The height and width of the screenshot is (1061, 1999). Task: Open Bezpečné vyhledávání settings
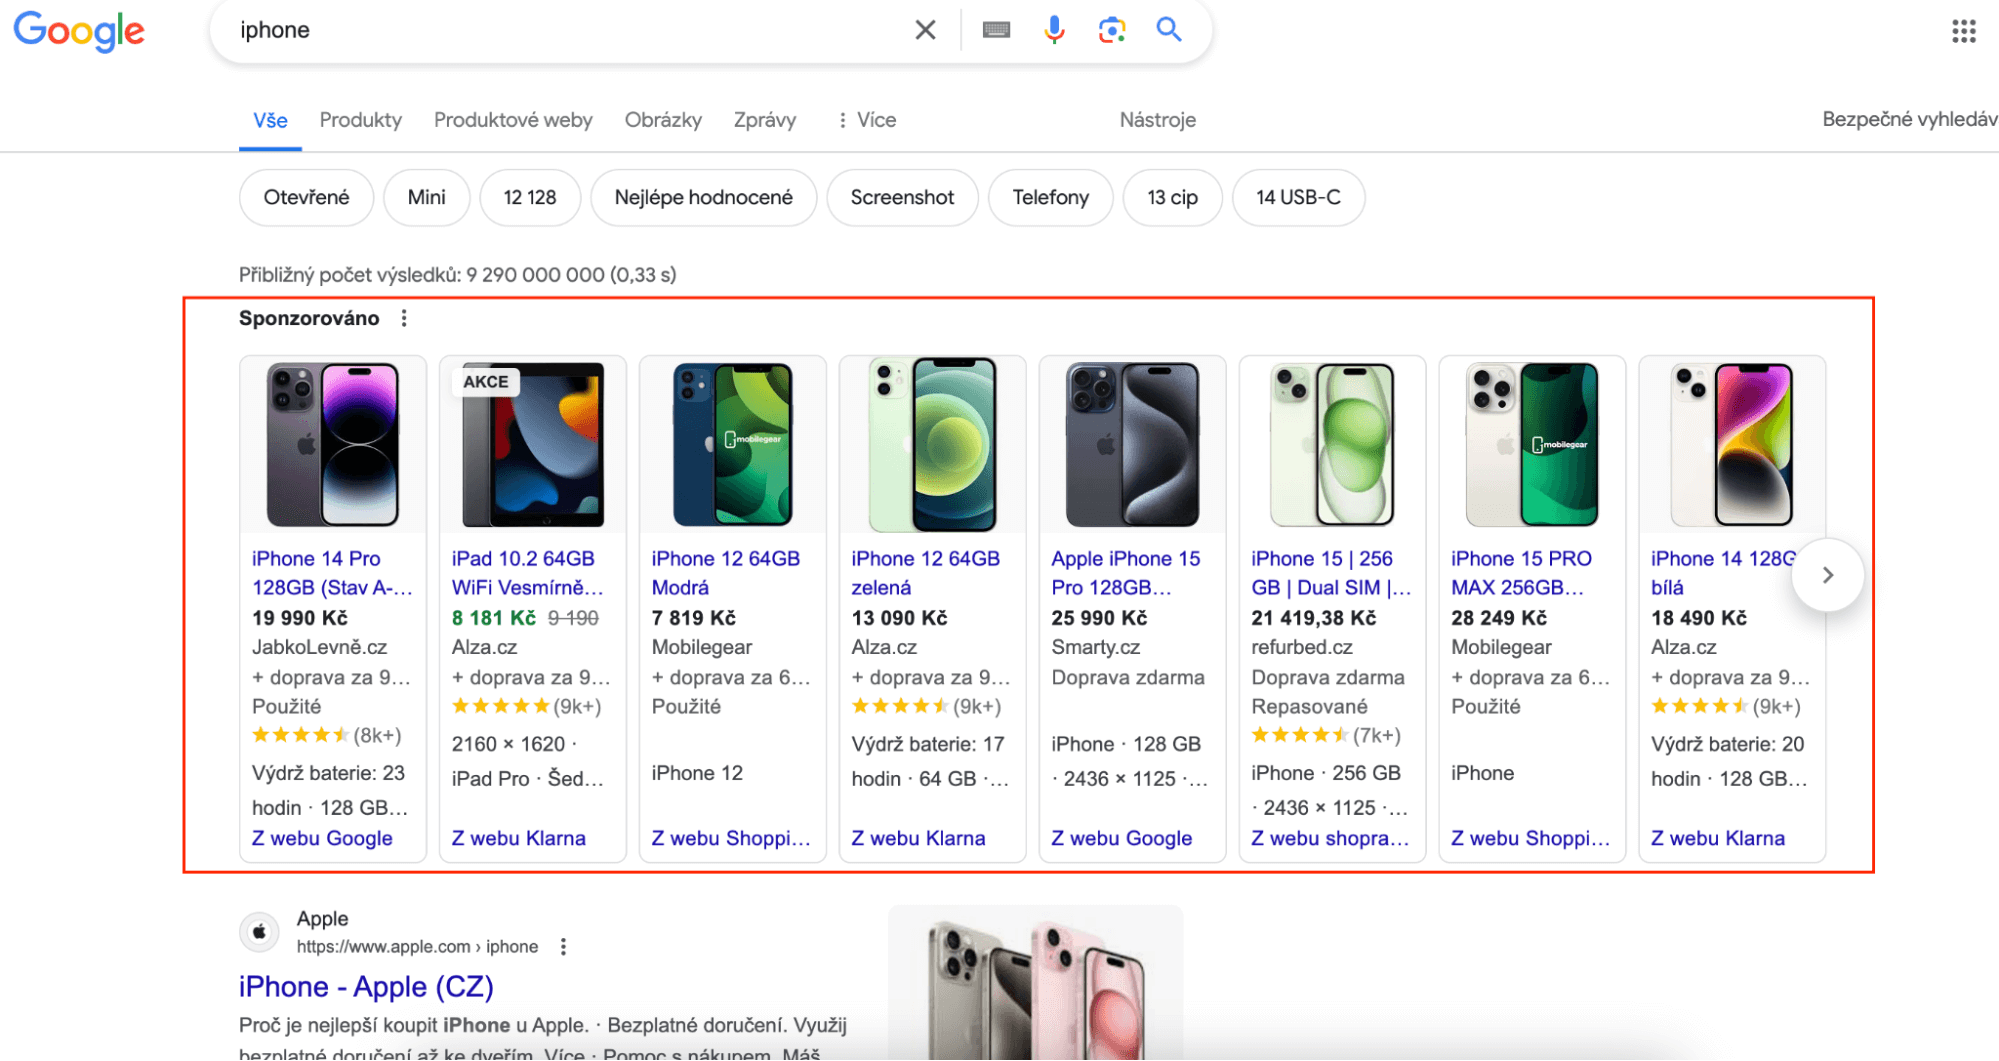click(1909, 119)
